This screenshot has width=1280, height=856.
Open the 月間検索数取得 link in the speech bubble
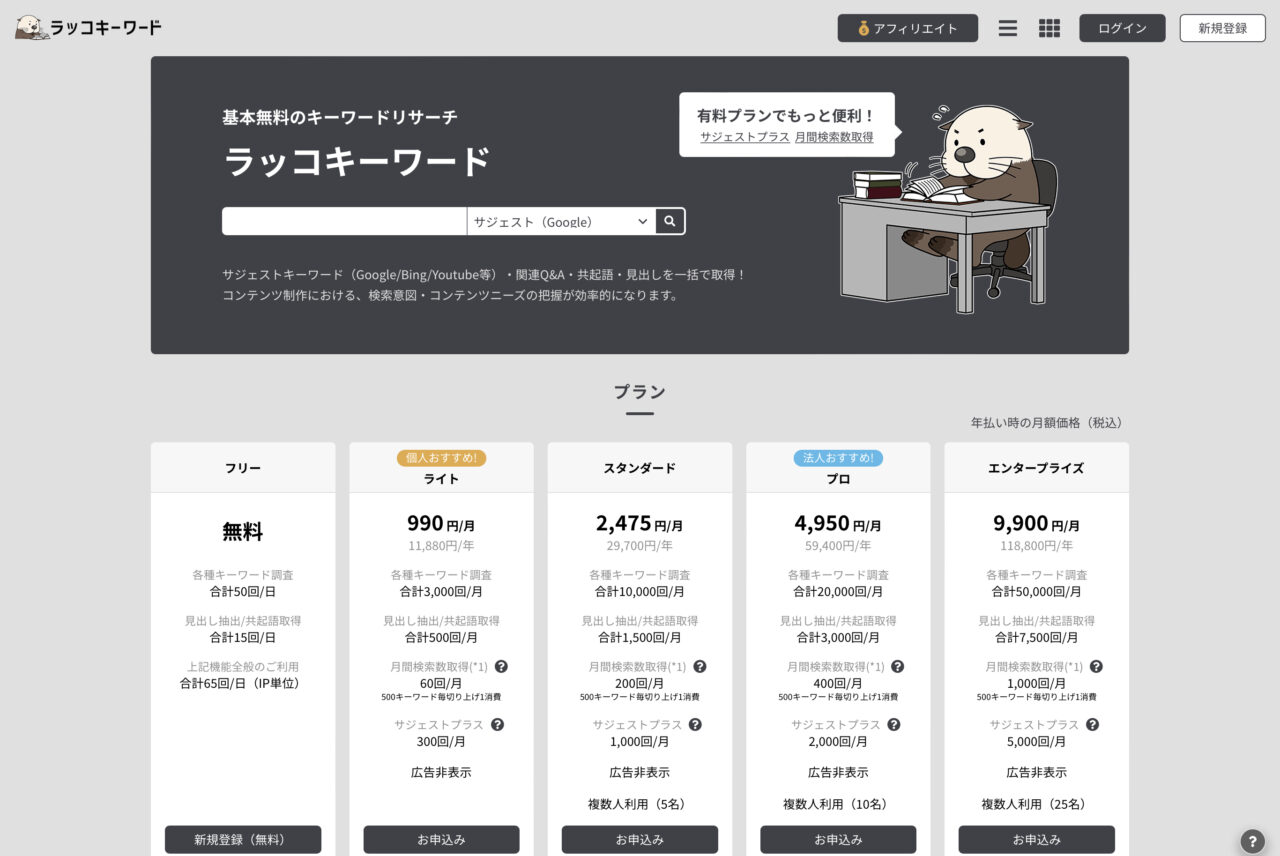point(835,137)
